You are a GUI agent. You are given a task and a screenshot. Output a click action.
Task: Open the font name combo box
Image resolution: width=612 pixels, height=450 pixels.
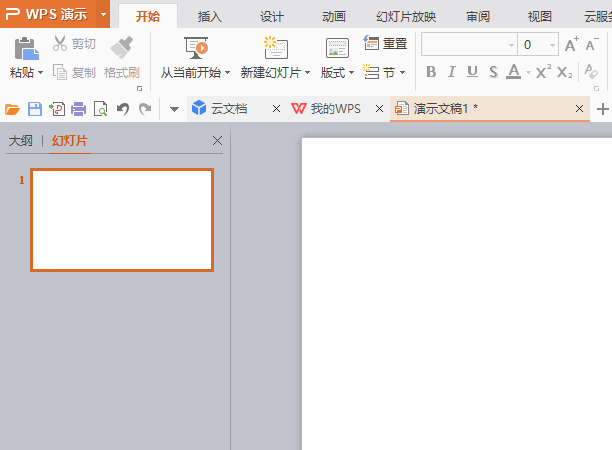[470, 44]
